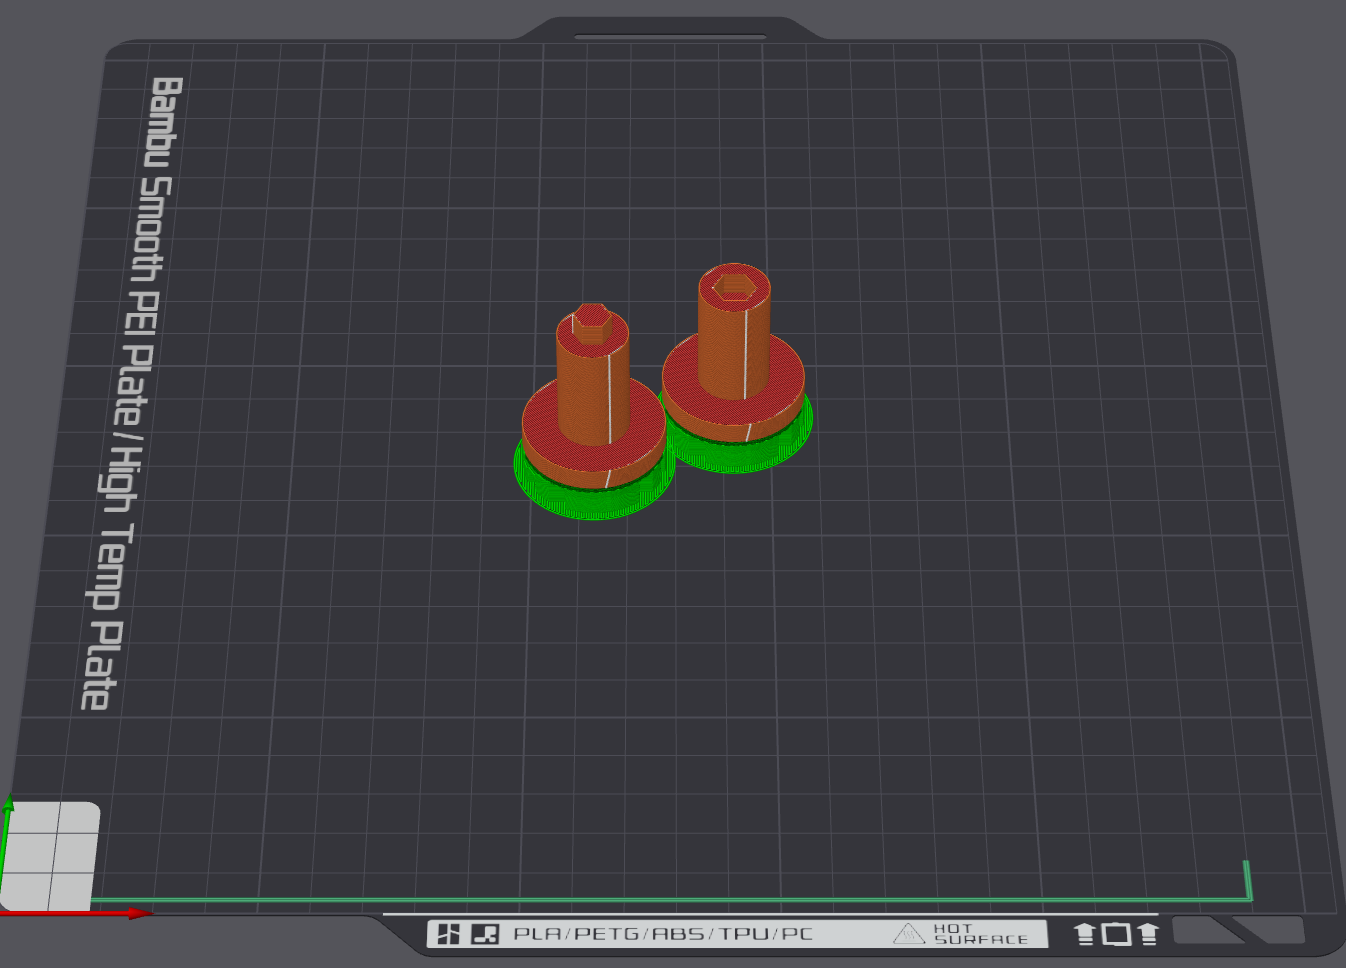Click the handle slot at the plate's top edge
Viewport: 1346px width, 968px height.
670,37
